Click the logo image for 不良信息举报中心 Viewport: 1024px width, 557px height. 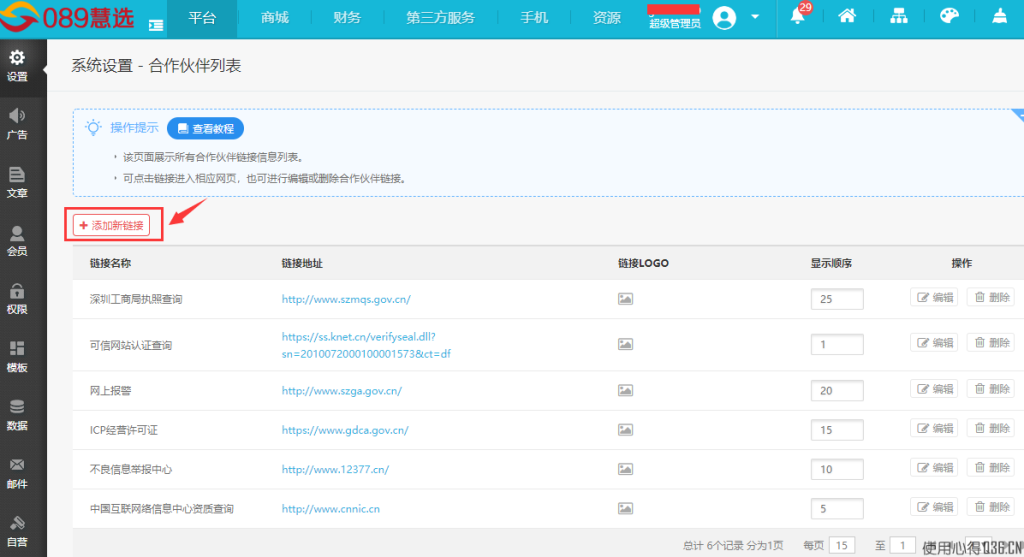[626, 469]
